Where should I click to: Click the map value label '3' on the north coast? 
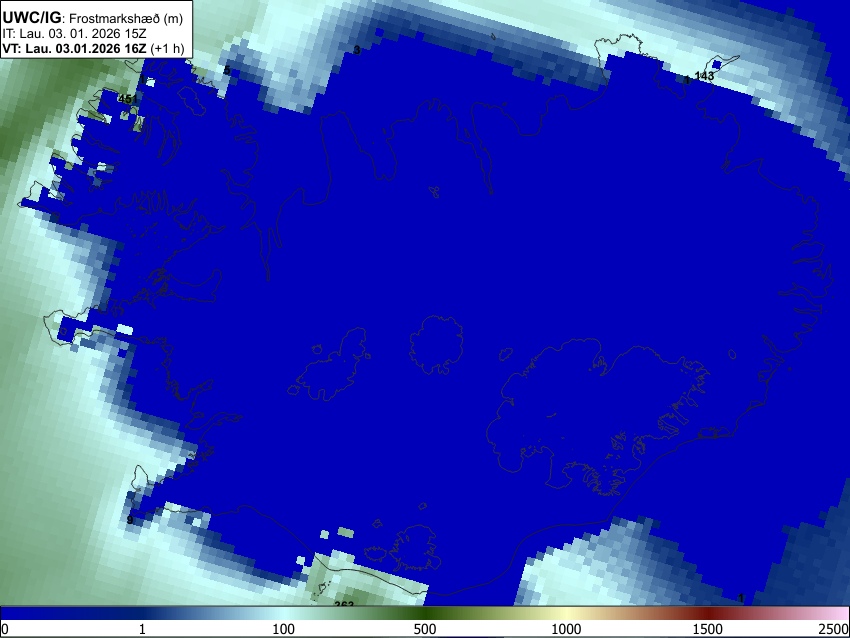(357, 50)
